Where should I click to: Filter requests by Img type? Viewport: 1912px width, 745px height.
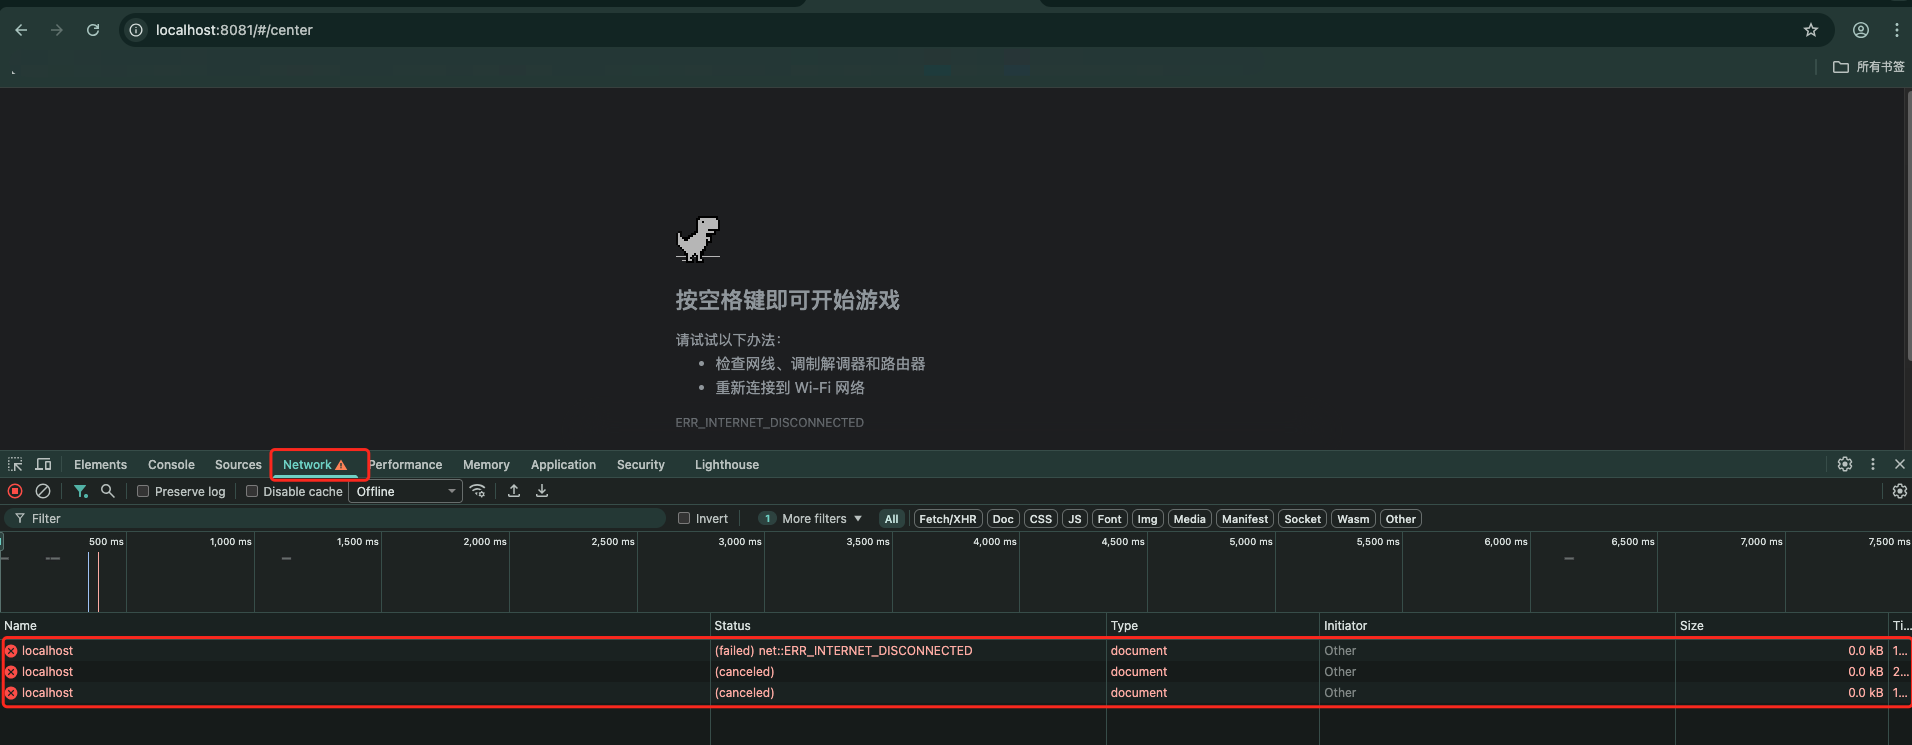click(x=1148, y=519)
